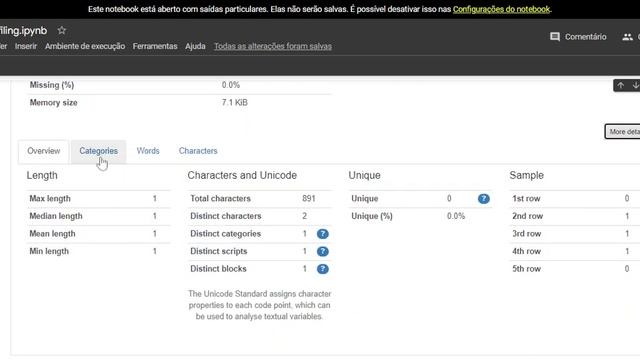Image resolution: width=640 pixels, height=360 pixels.
Task: Move cell down with the down arrow icon
Action: [x=636, y=85]
